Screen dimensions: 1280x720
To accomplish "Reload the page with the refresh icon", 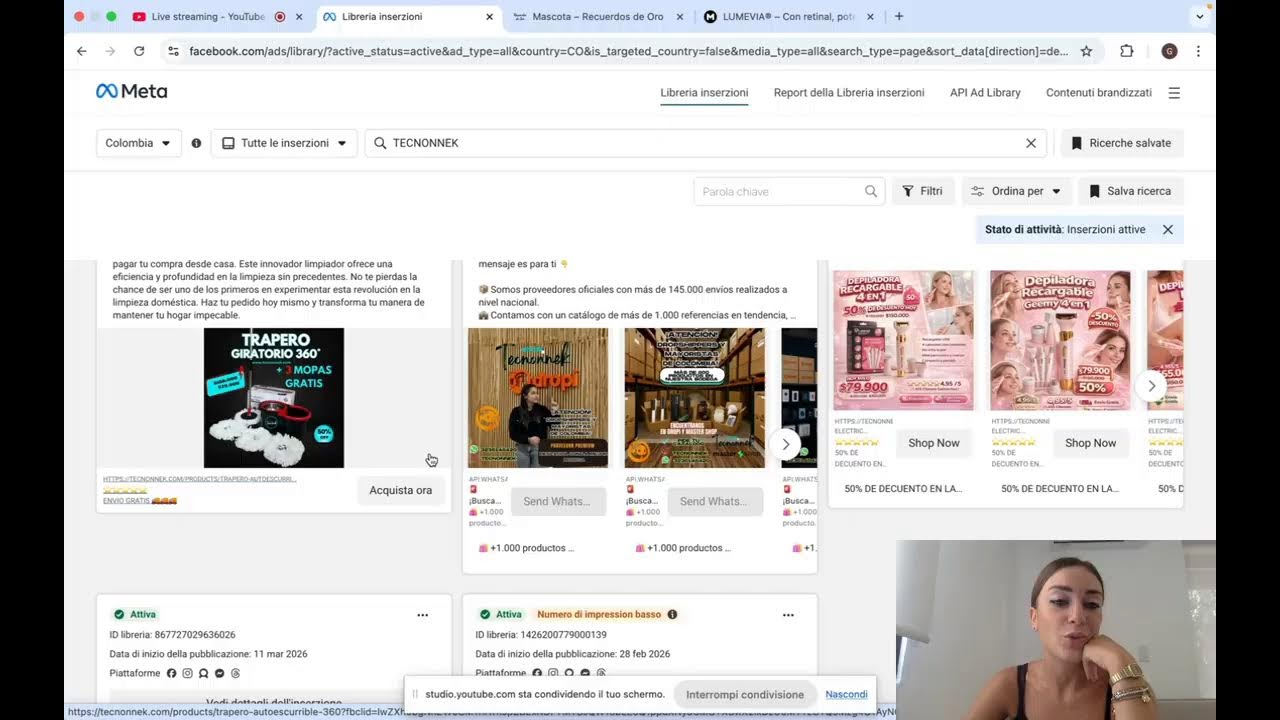I will pos(139,51).
